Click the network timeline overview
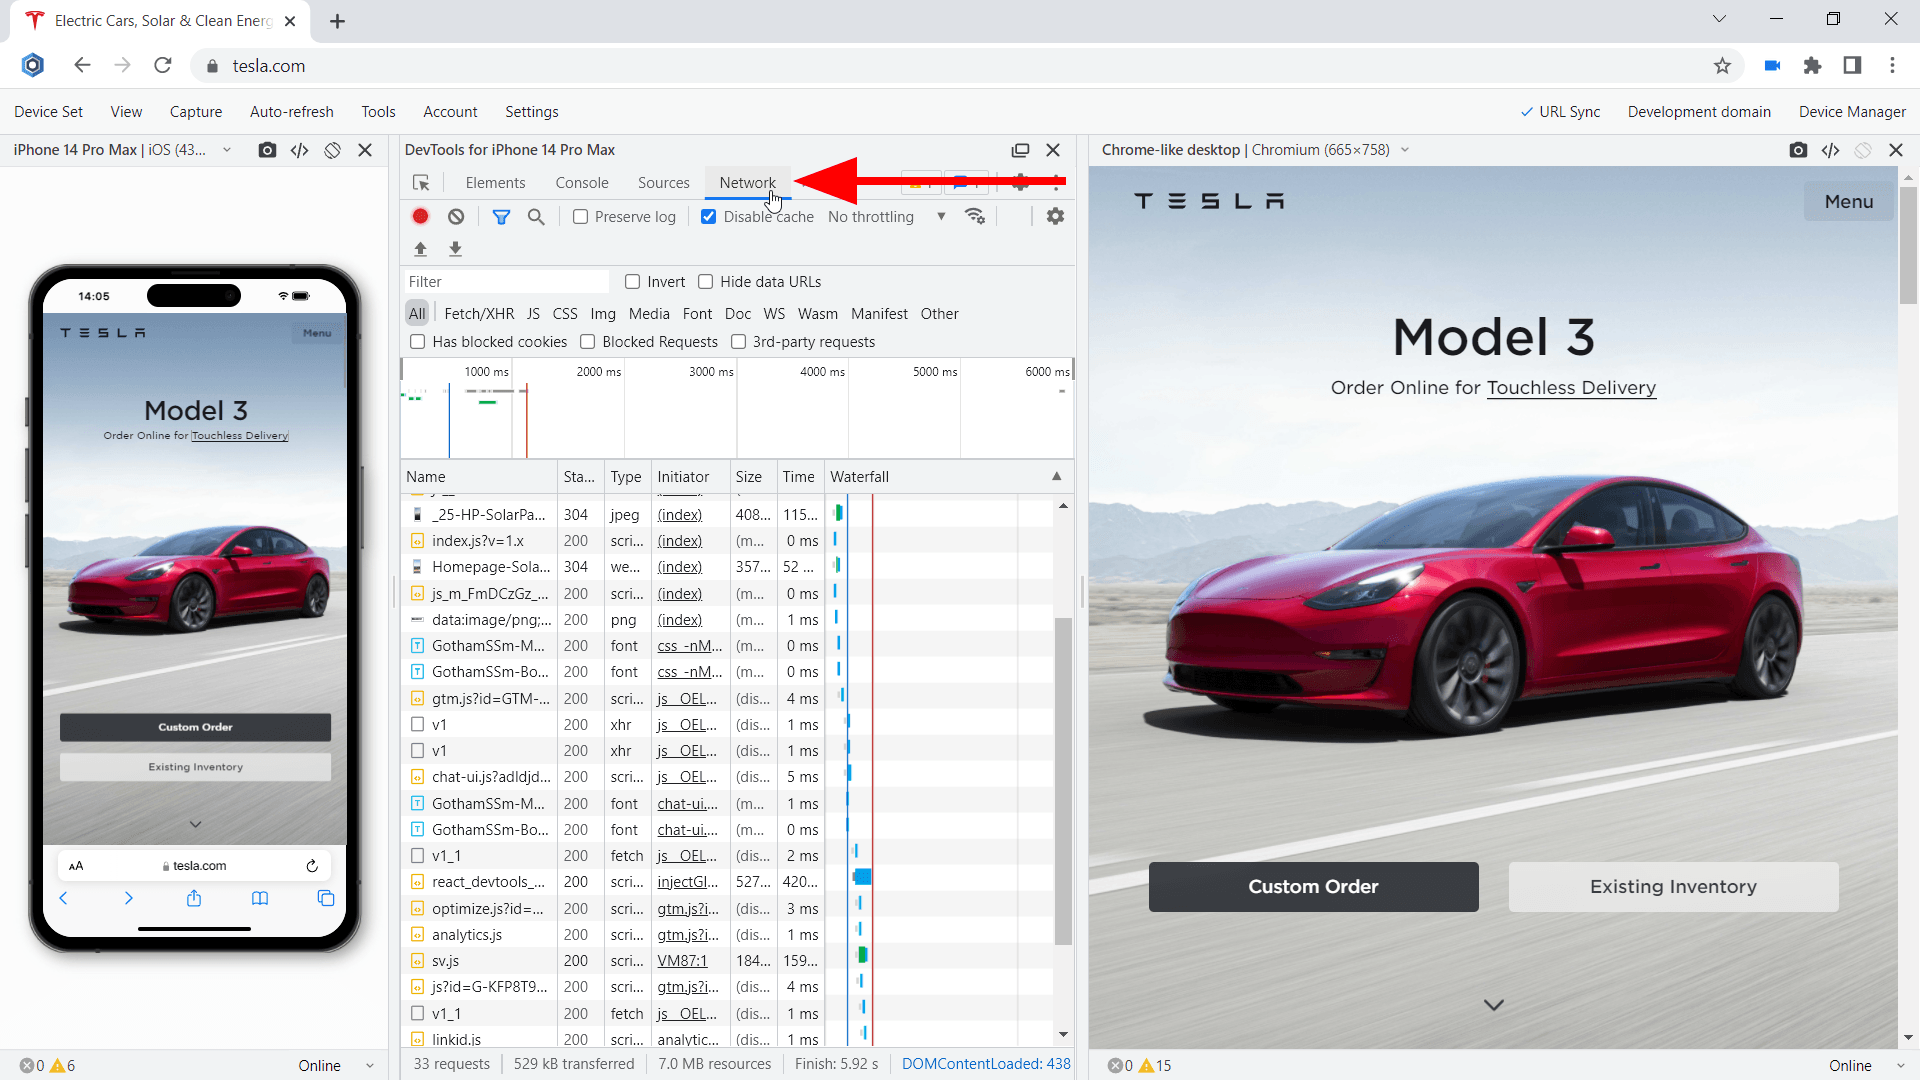 [x=737, y=415]
